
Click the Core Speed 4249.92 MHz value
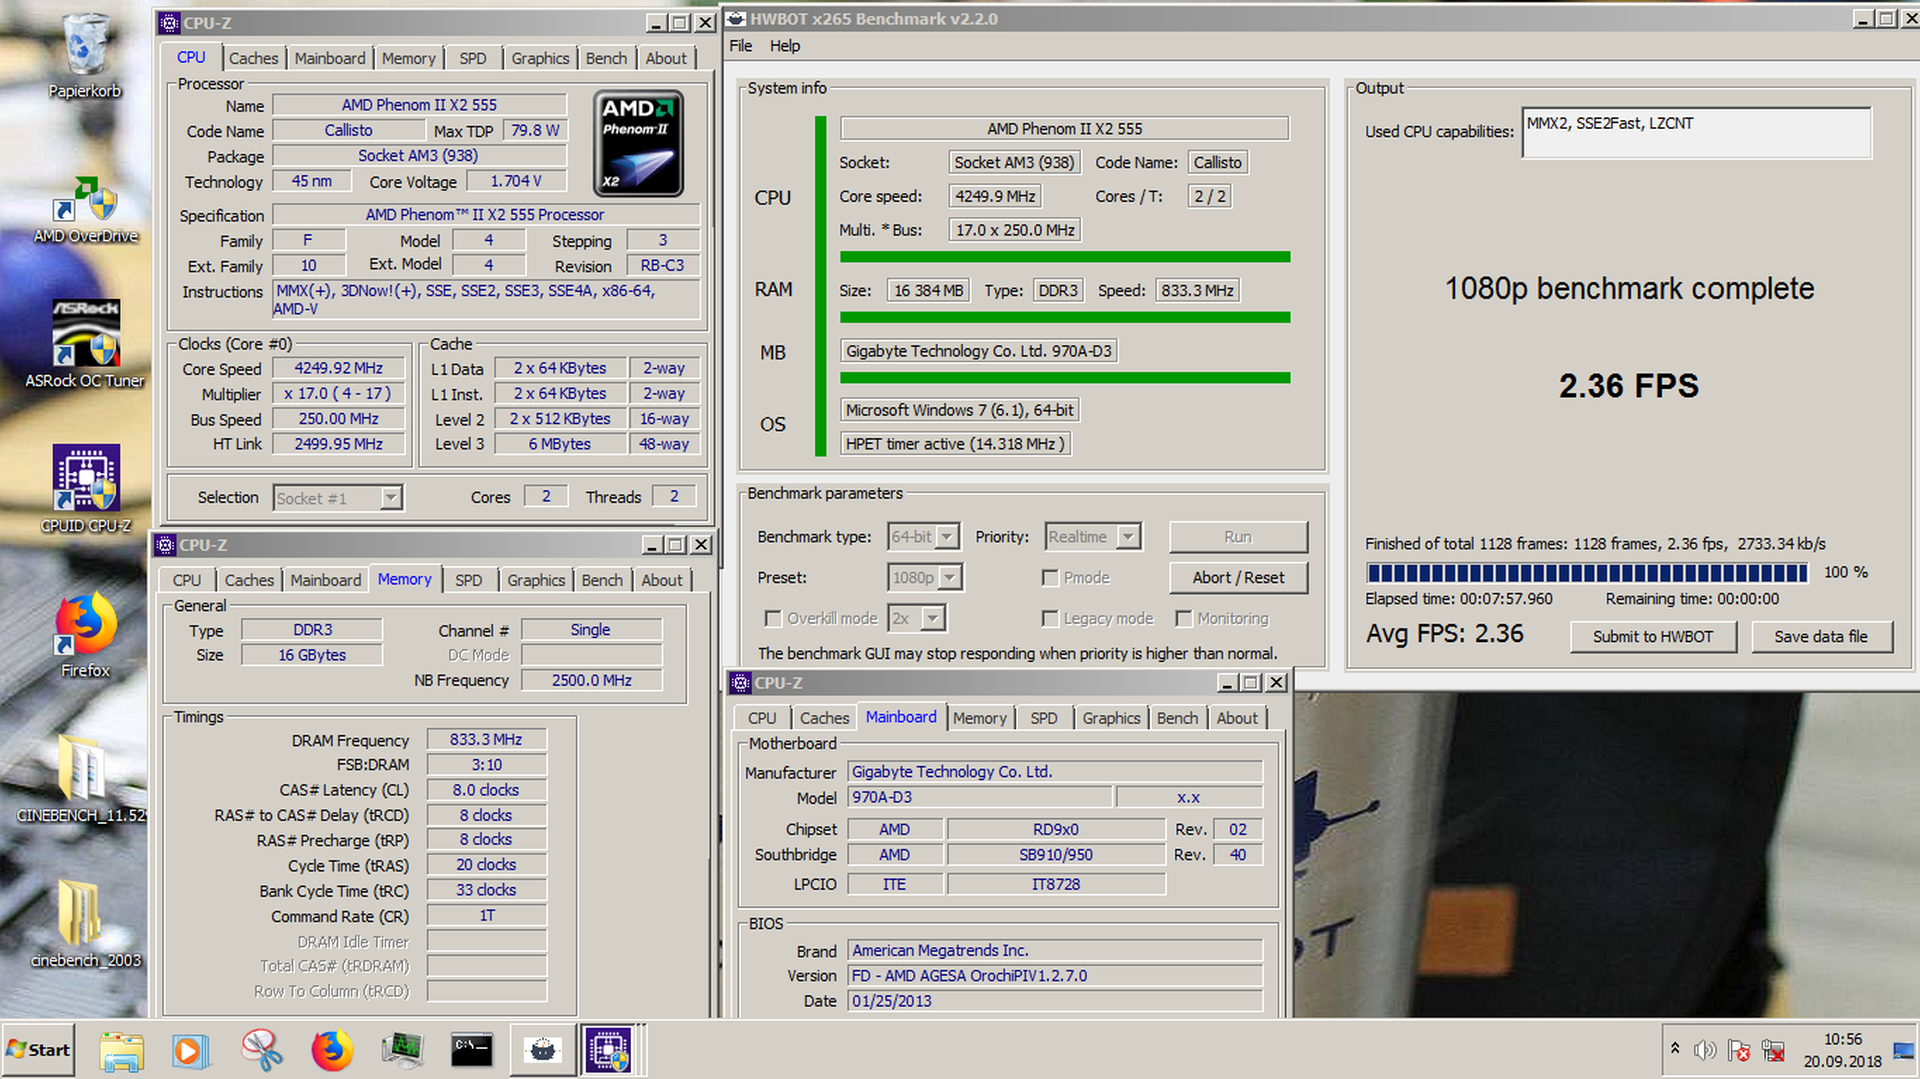coord(338,369)
